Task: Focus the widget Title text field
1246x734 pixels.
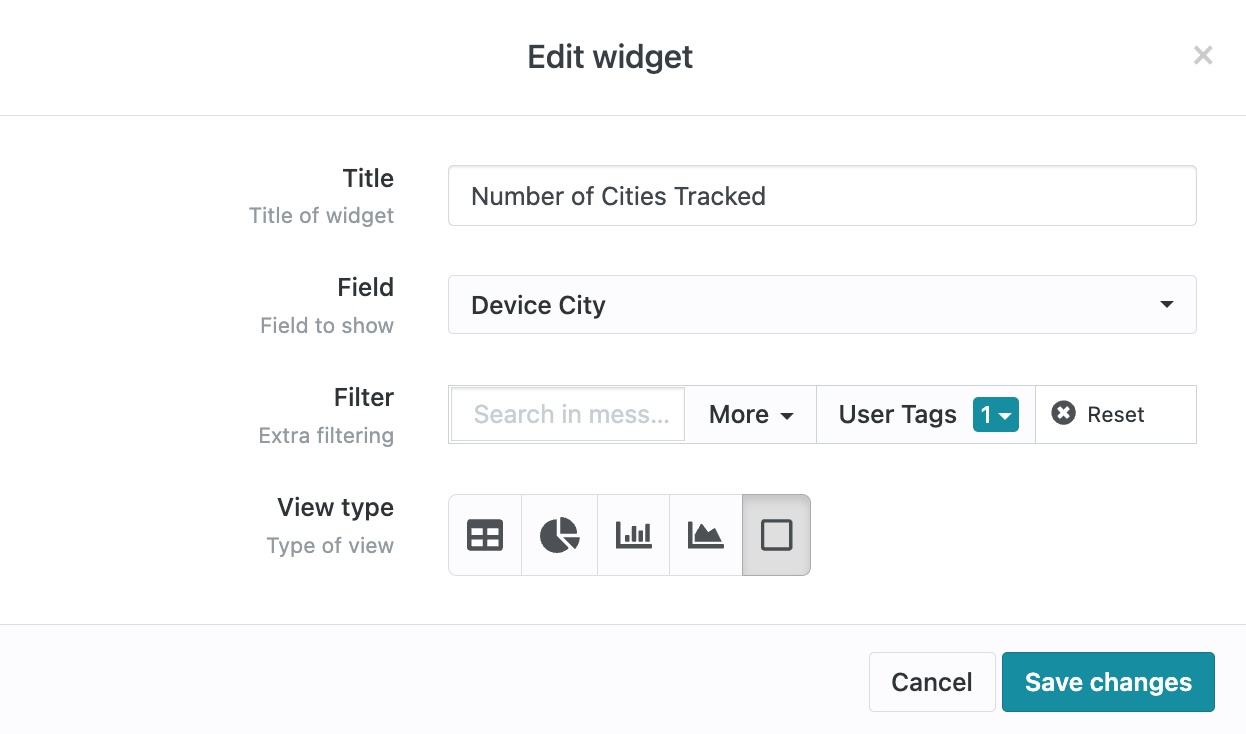Action: click(x=821, y=196)
